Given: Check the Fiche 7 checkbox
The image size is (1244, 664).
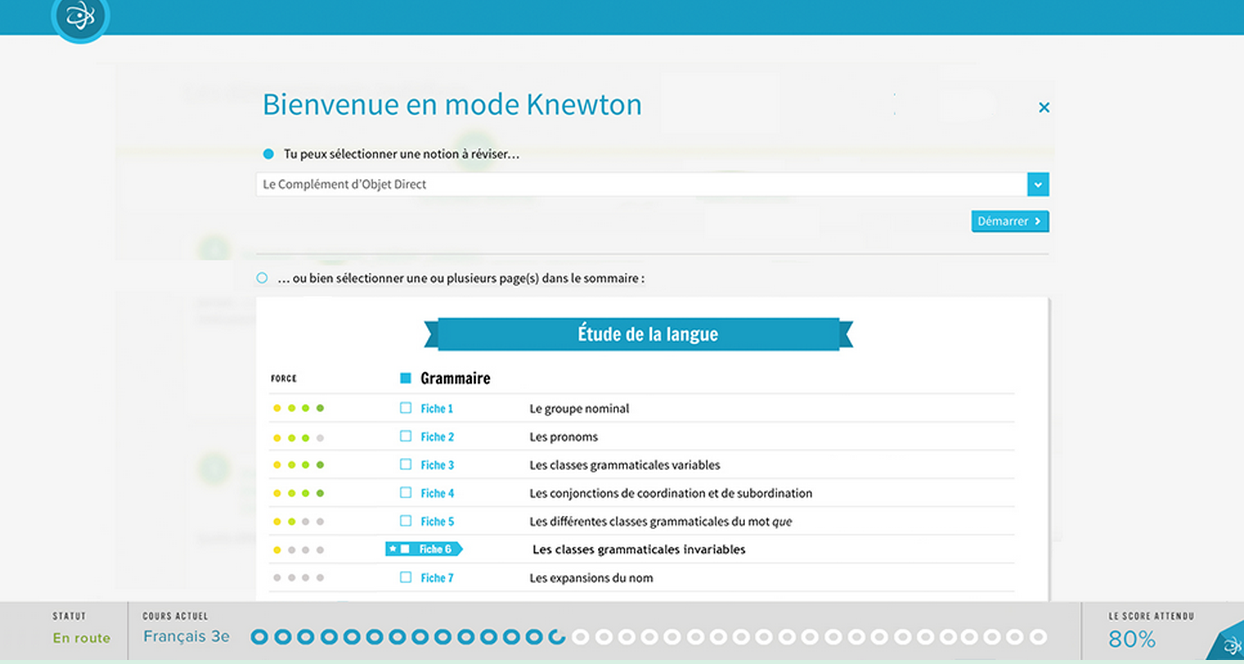Looking at the screenshot, I should coord(406,577).
